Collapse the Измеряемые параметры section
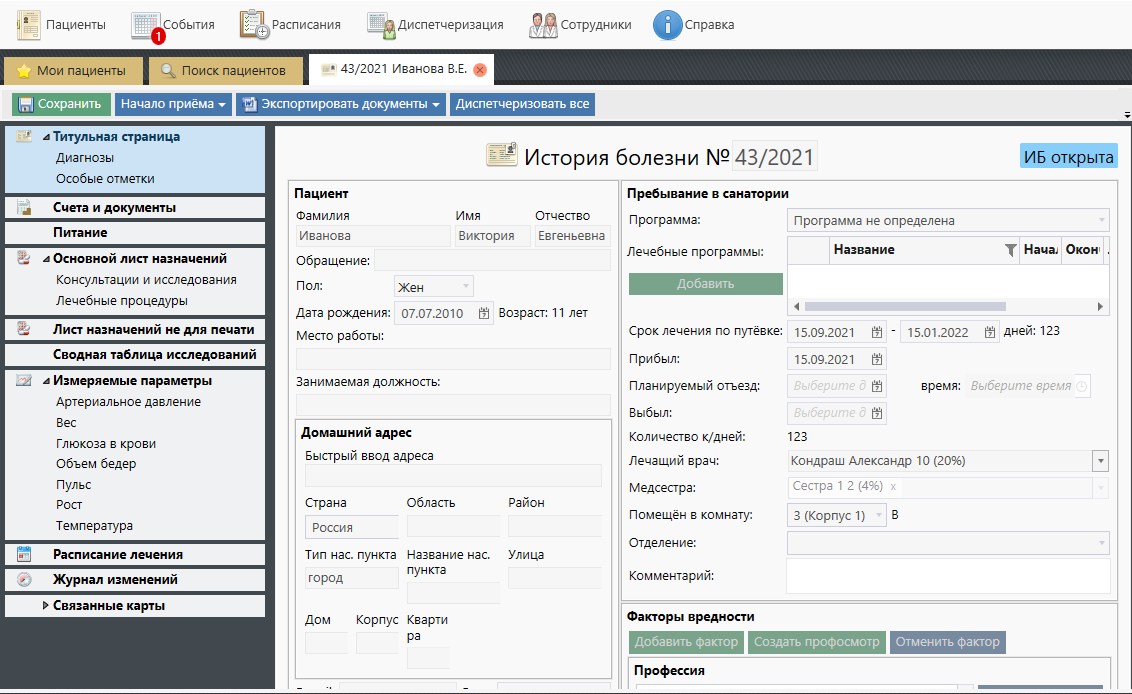 [x=45, y=381]
